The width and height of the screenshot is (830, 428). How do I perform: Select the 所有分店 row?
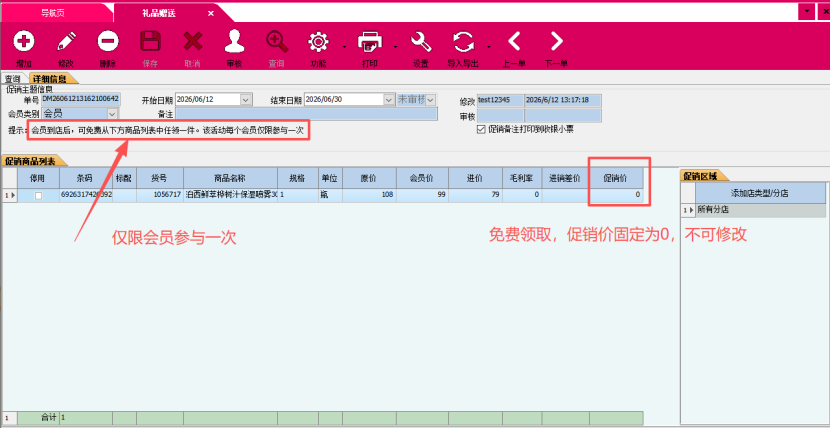pyautogui.click(x=760, y=210)
